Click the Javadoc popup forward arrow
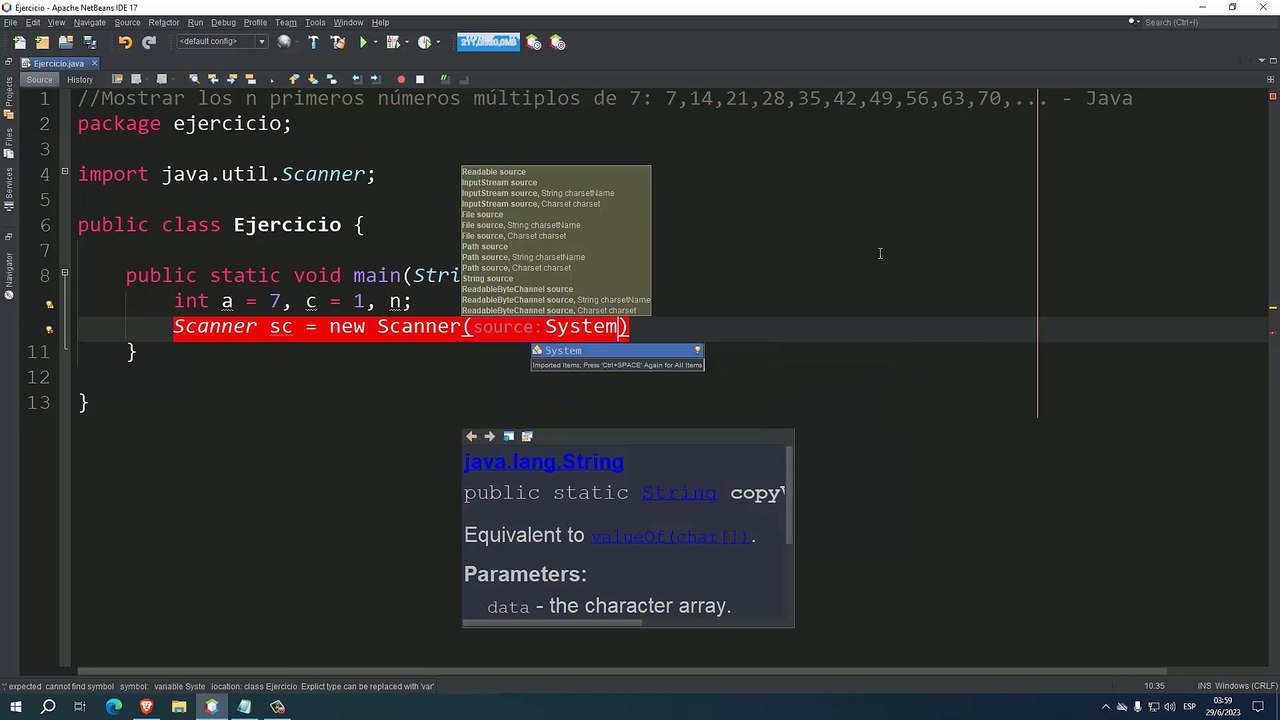 pyautogui.click(x=489, y=436)
